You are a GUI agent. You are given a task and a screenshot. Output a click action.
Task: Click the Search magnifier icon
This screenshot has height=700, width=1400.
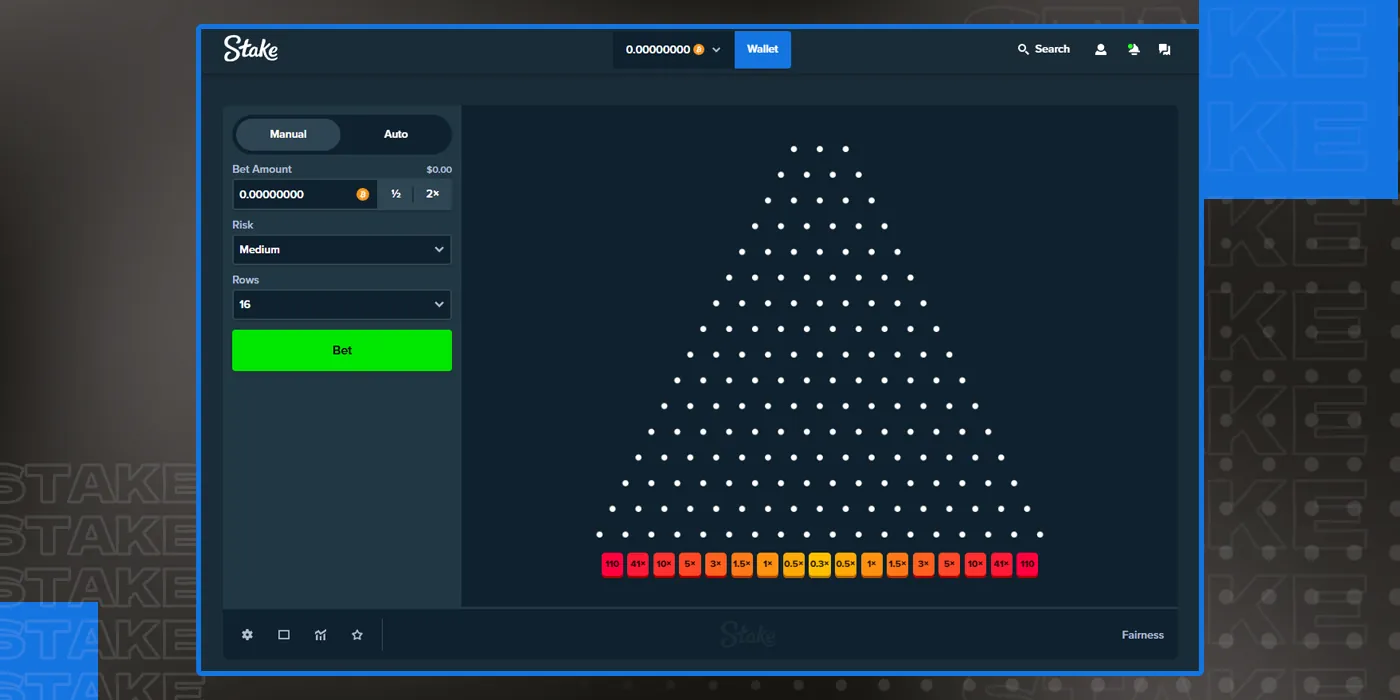[x=1023, y=49]
